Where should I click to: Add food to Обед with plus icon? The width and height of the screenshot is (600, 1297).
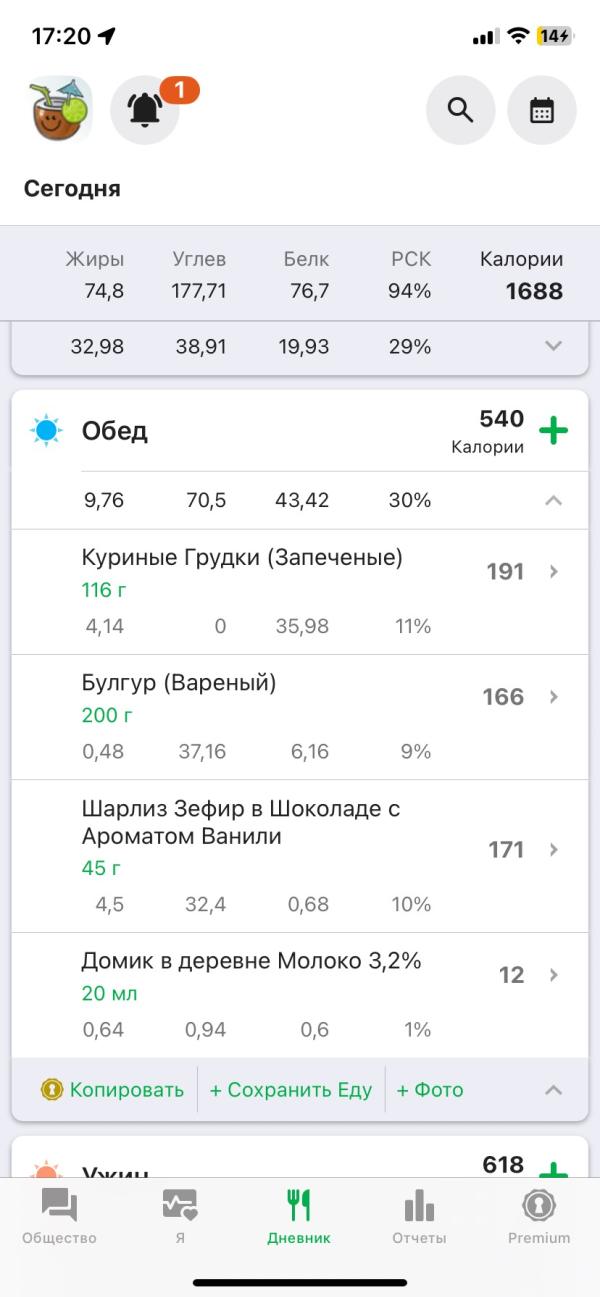[x=553, y=431]
